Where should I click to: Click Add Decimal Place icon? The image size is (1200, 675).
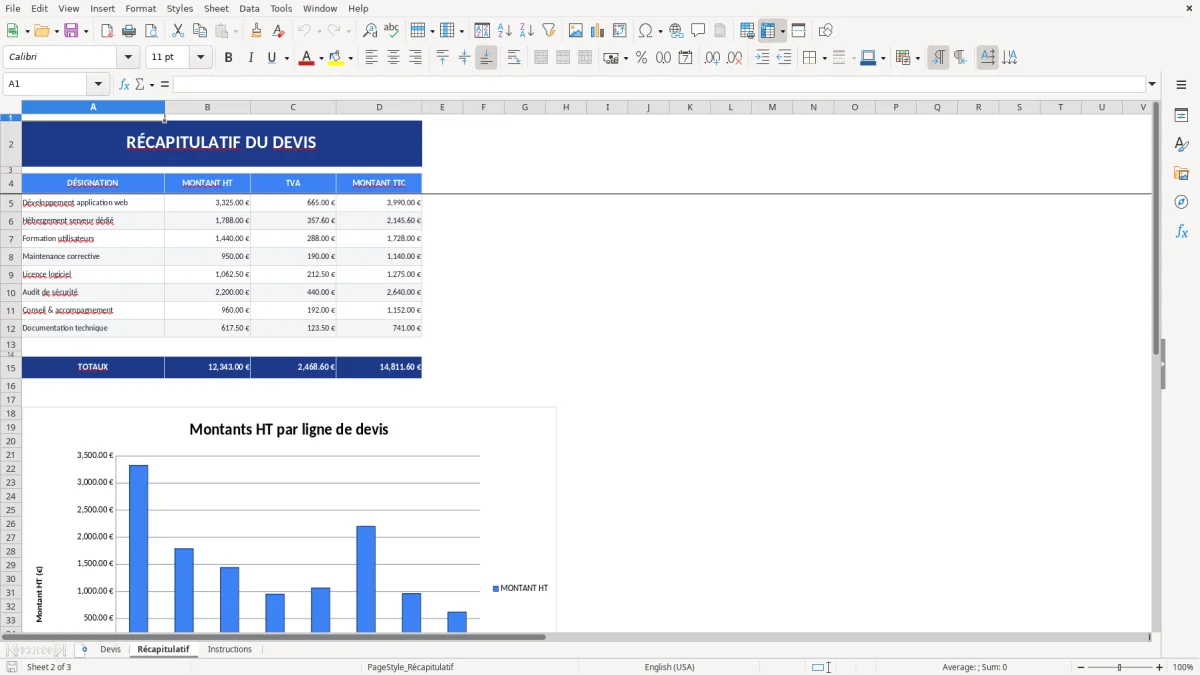tap(712, 58)
